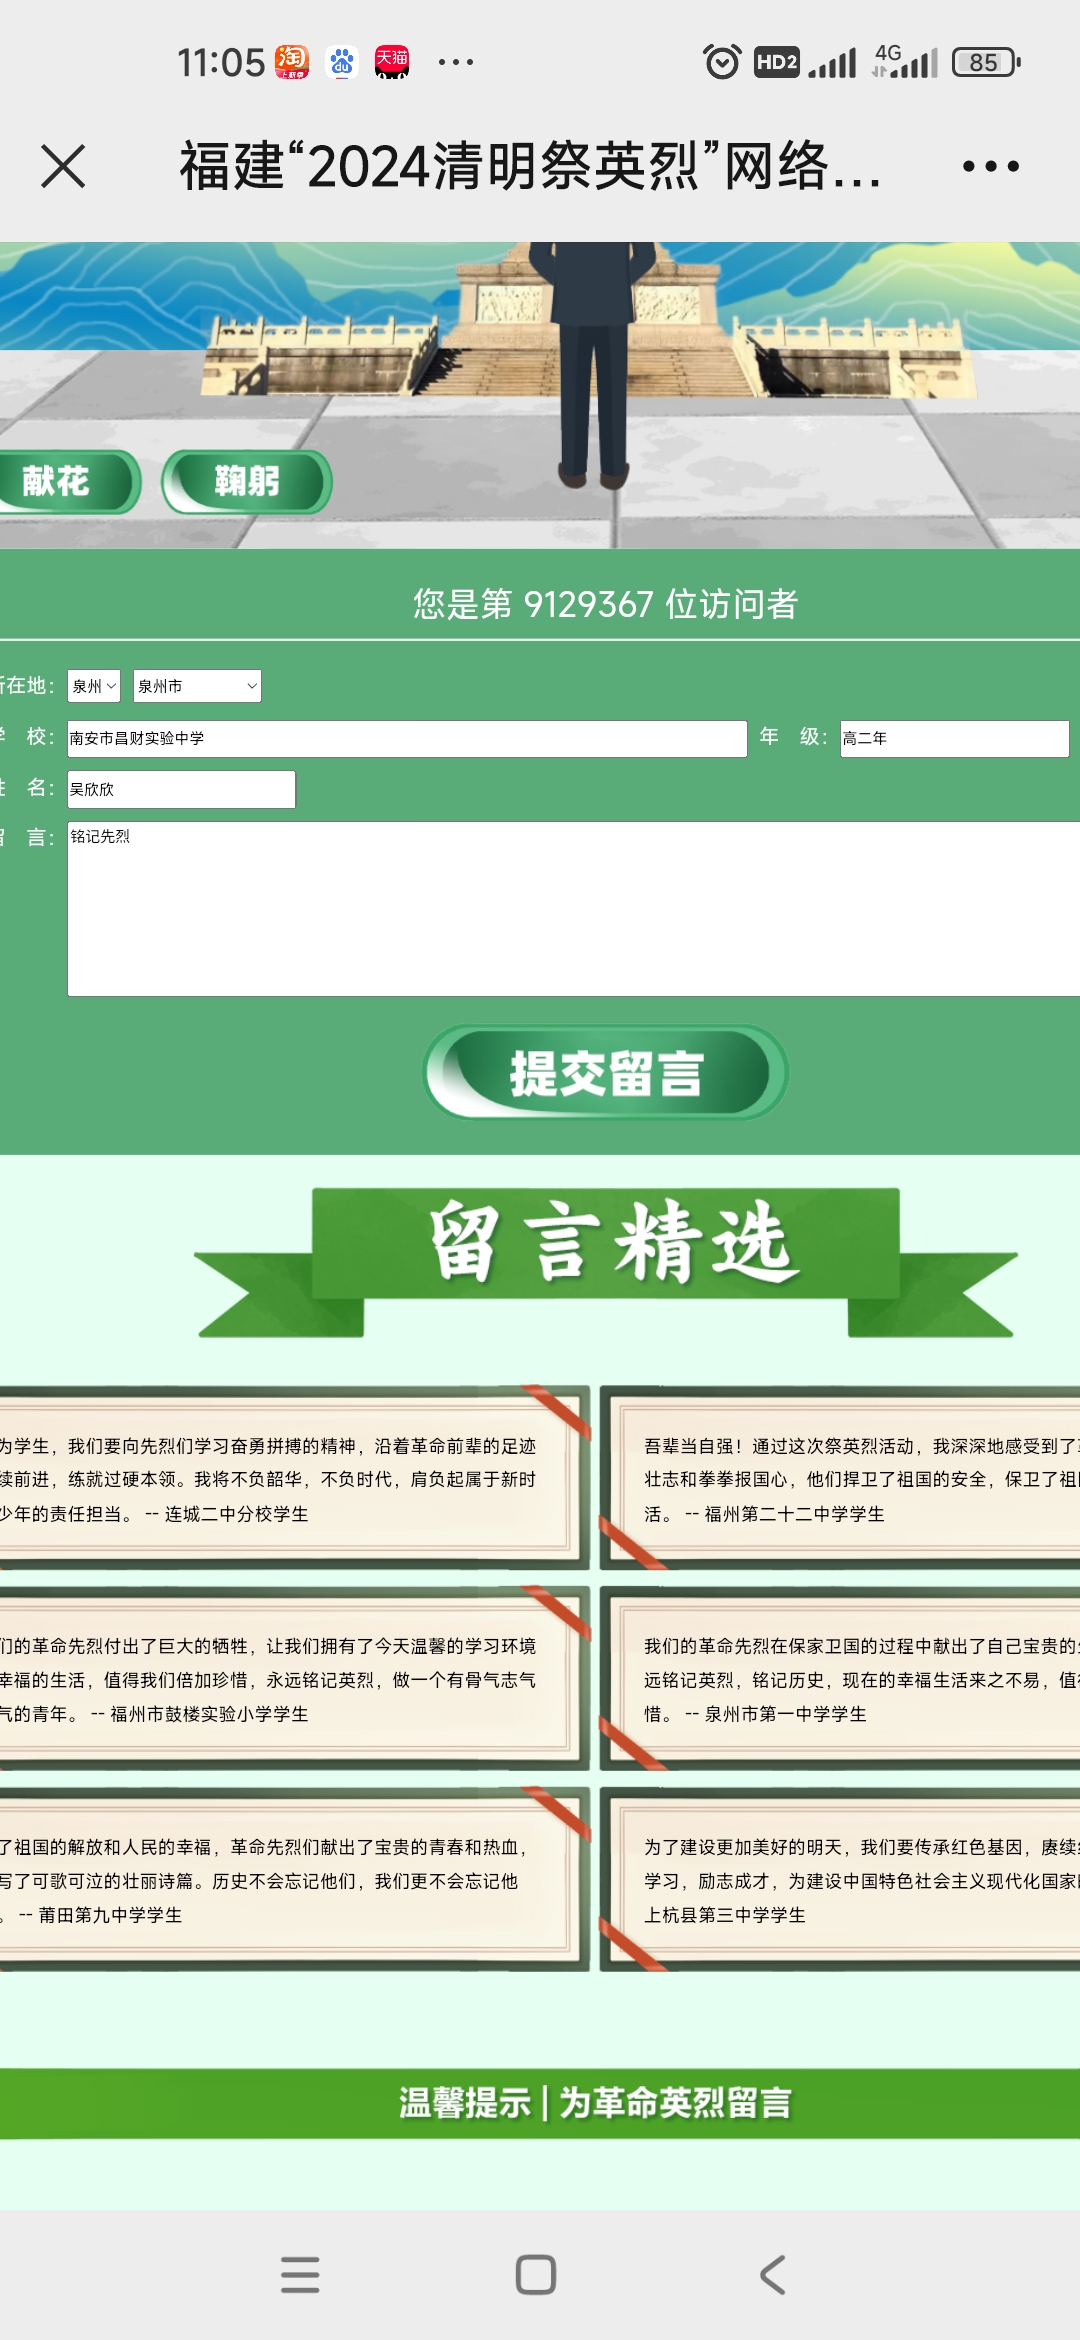Tap the Baidu paw notification icon
Screen dimensions: 1080x2340
tap(342, 62)
